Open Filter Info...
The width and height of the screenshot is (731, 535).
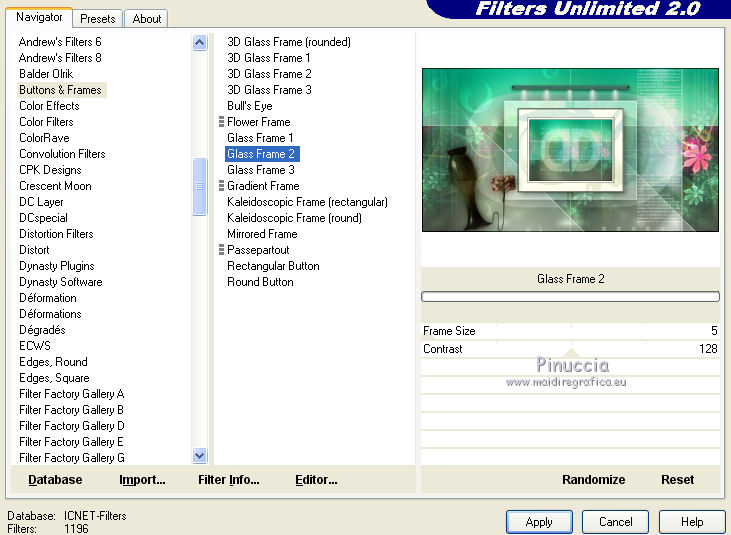(228, 480)
